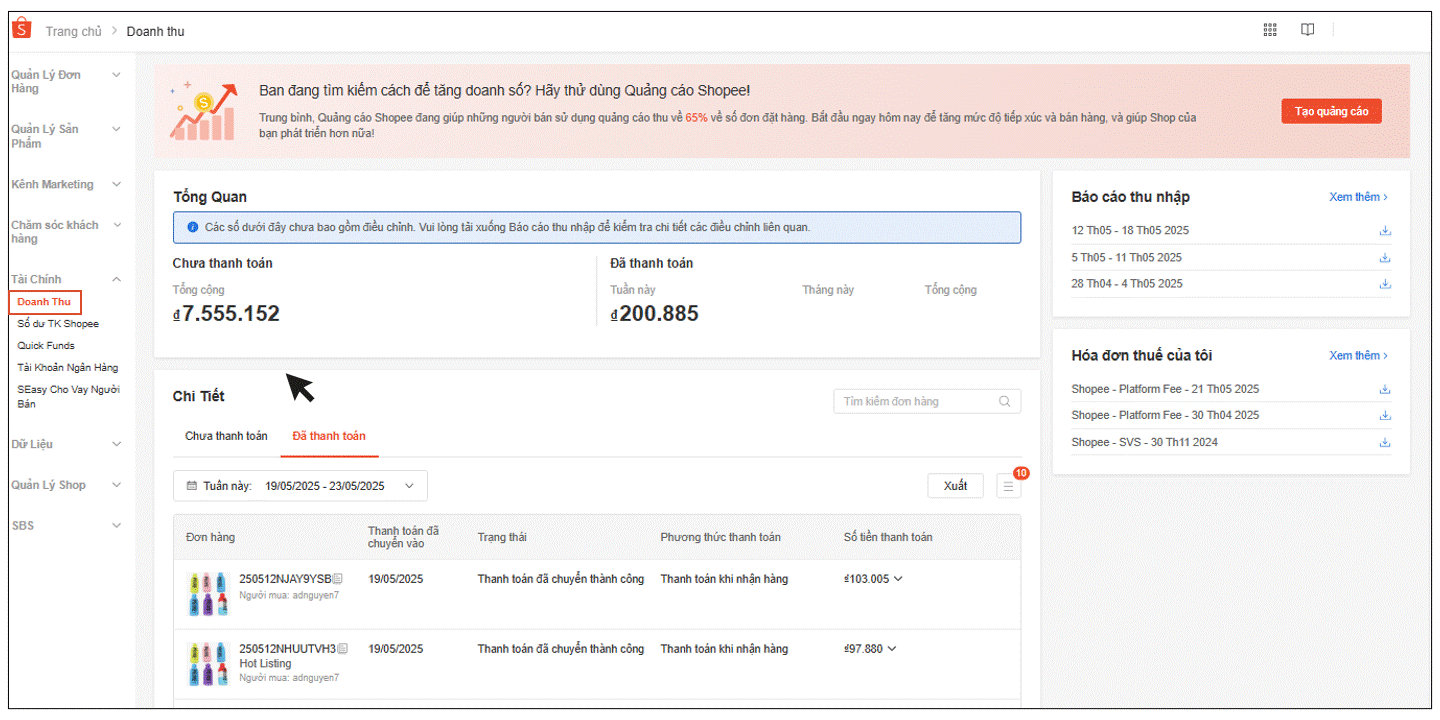This screenshot has height=720, width=1440.
Task: Download Shopee SVS 30 Th11 2024 invoice
Action: 1385,442
